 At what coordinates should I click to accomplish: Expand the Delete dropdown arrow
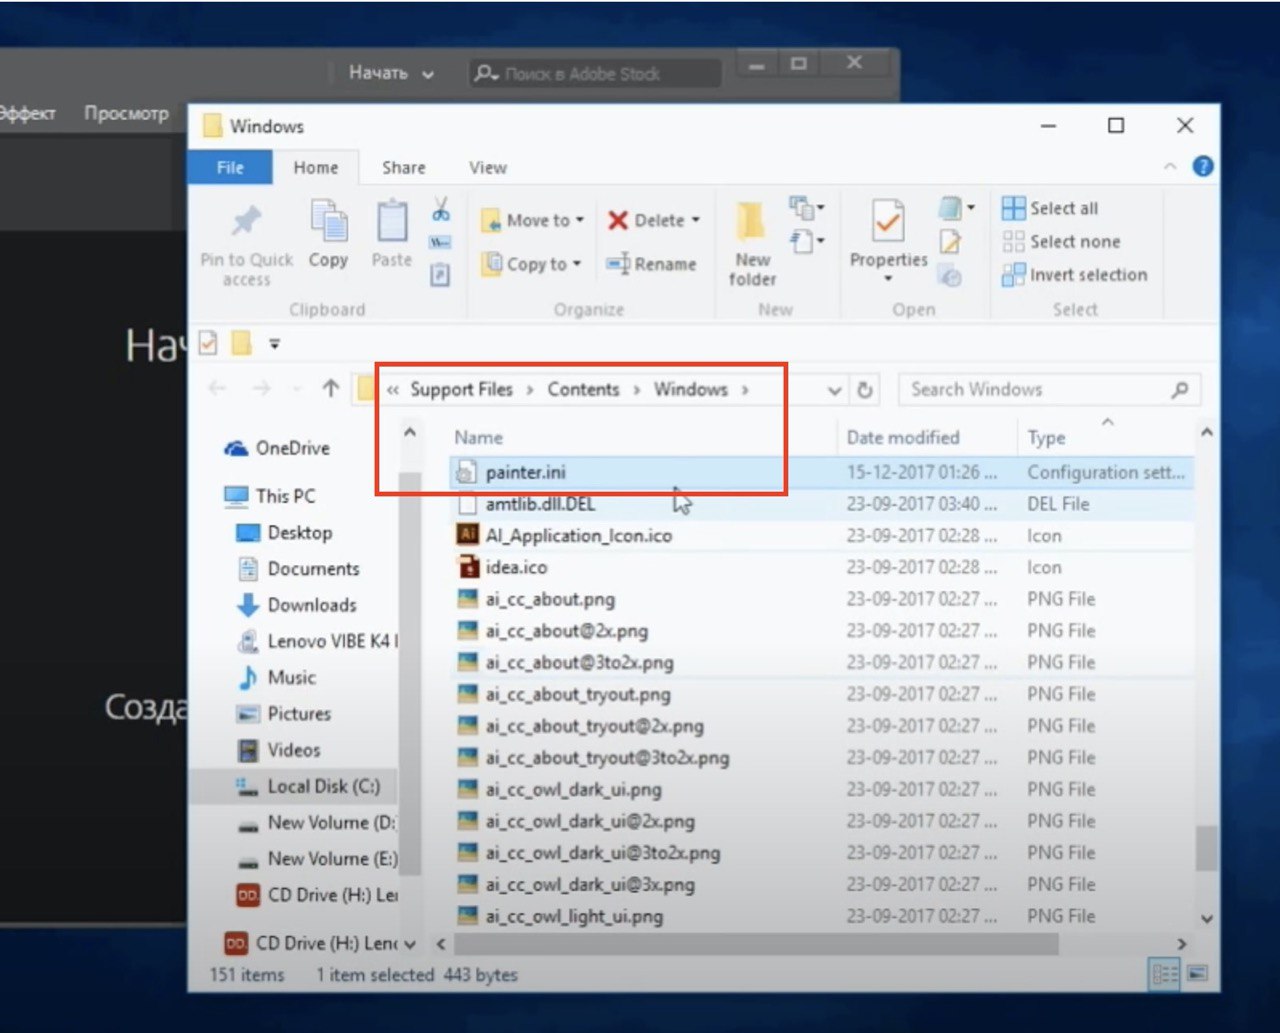coord(696,220)
